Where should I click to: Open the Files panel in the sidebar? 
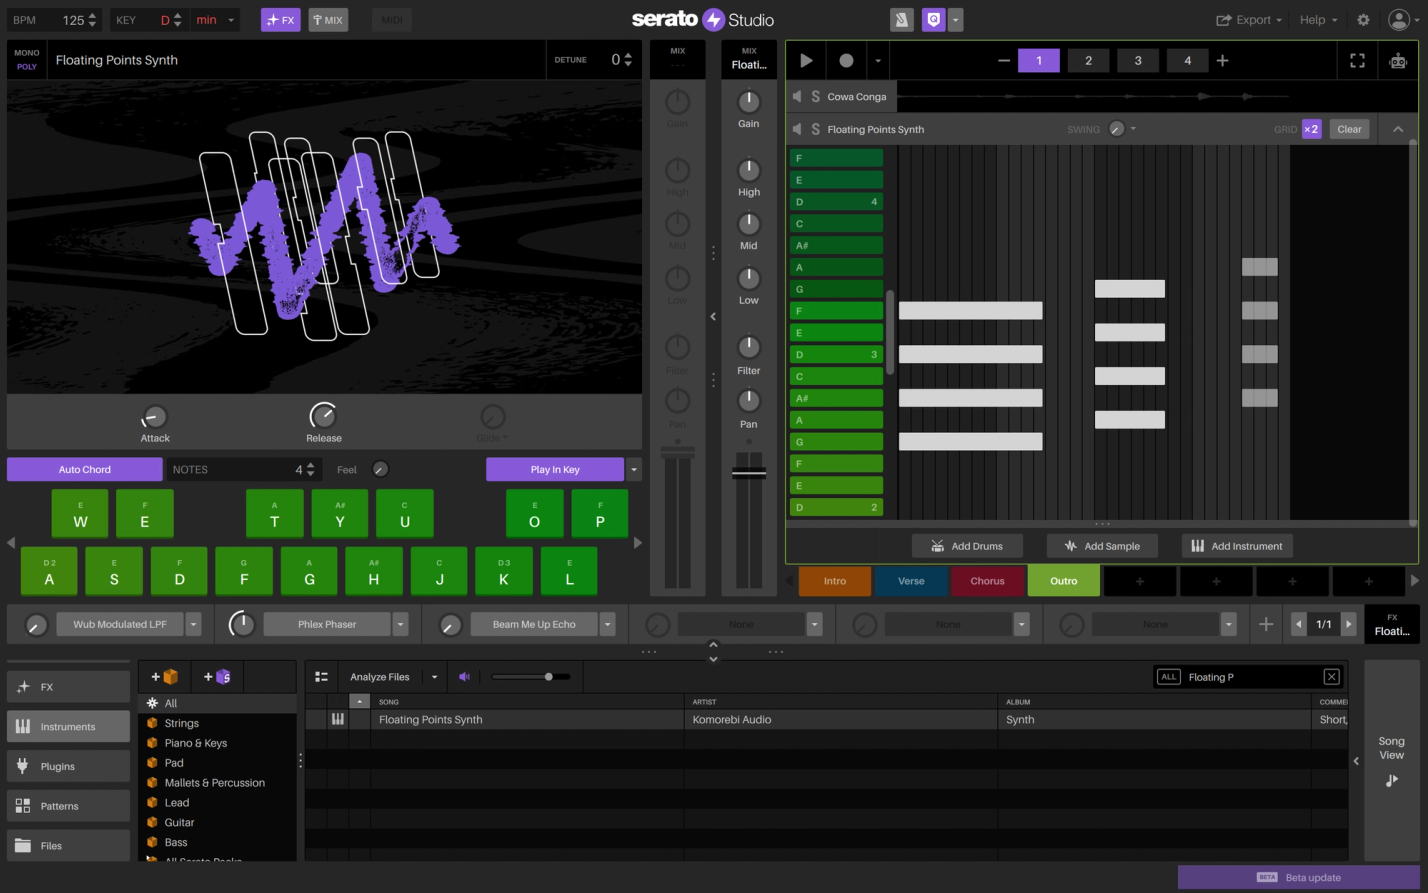67,845
